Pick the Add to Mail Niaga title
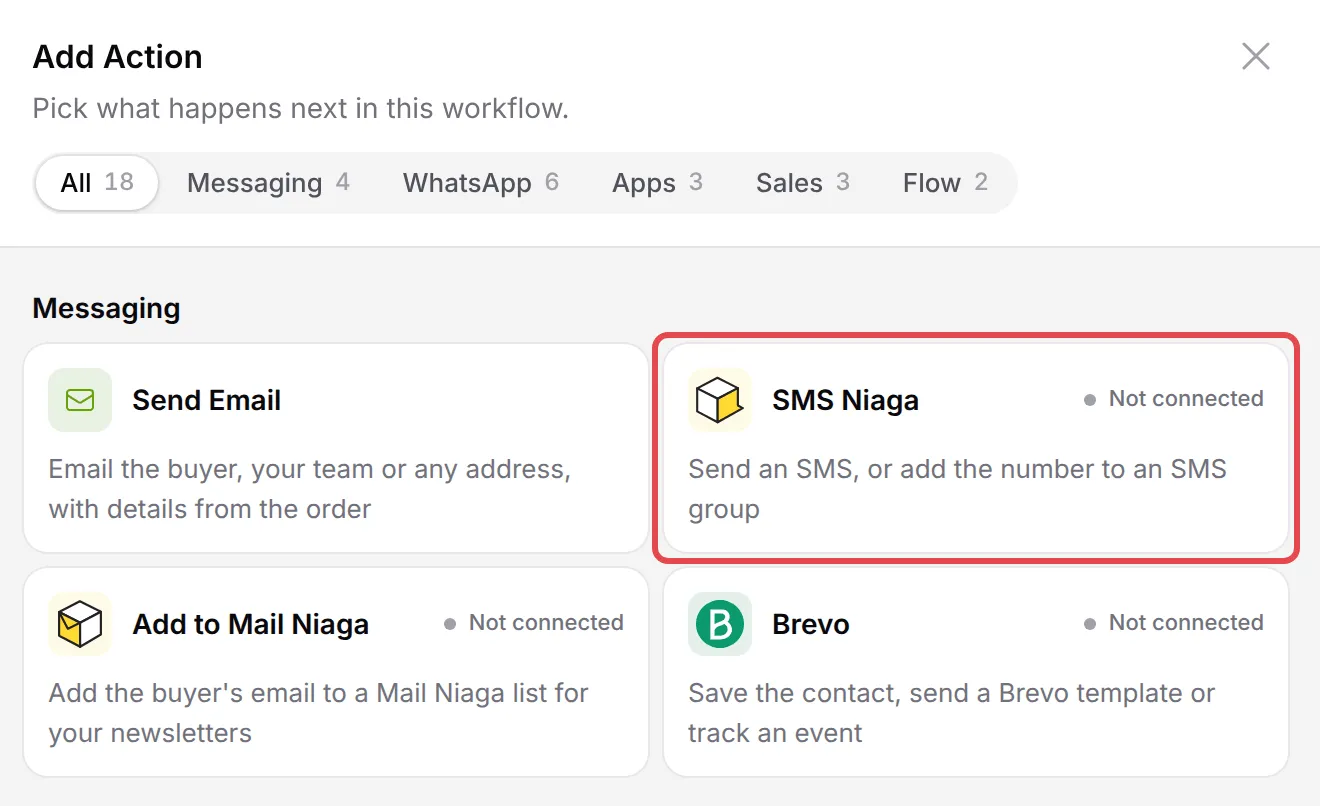This screenshot has height=806, width=1320. (251, 624)
